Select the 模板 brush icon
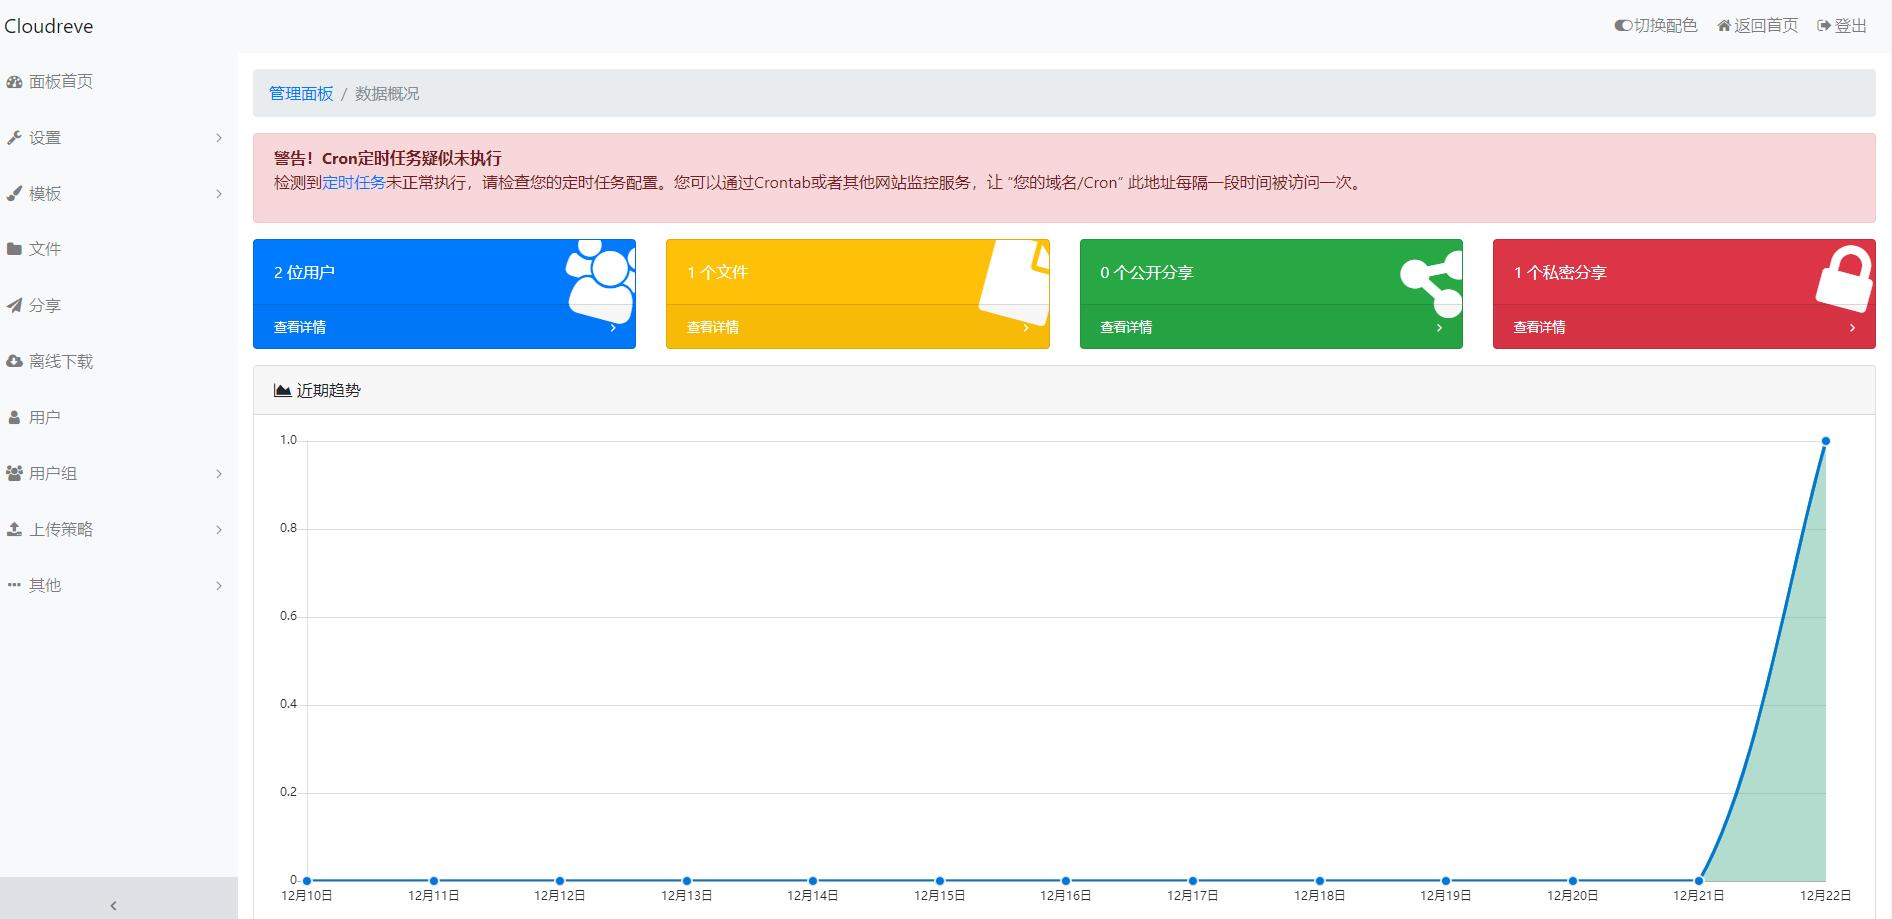The image size is (1892, 919). (x=14, y=193)
